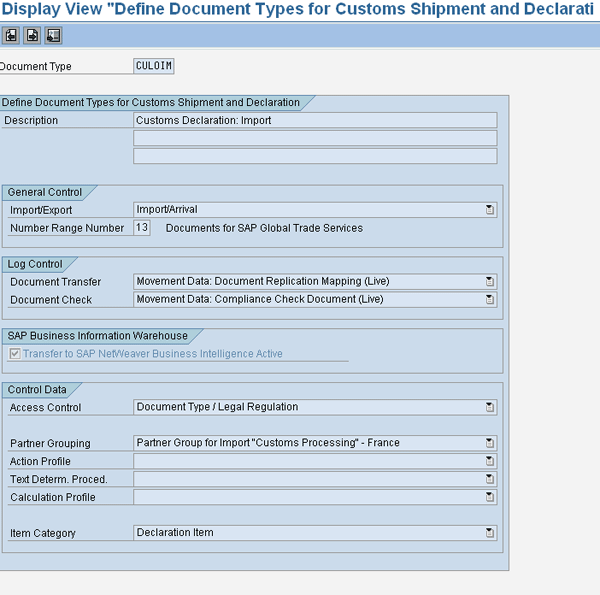Select the Number Range Number field
The height and width of the screenshot is (595, 600).
pos(141,228)
